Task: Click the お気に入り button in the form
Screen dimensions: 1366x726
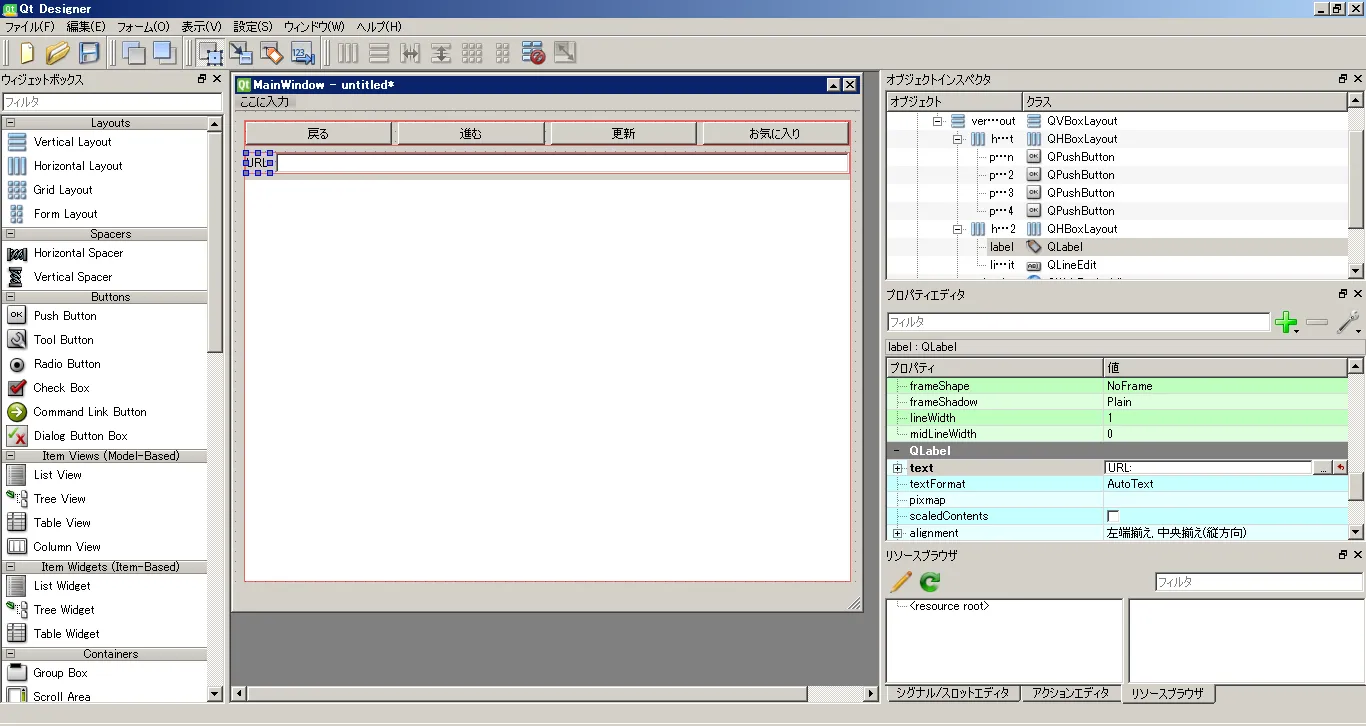Action: click(775, 133)
